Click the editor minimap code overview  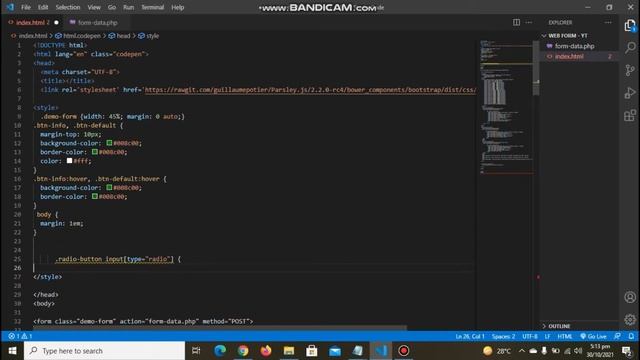(506, 107)
